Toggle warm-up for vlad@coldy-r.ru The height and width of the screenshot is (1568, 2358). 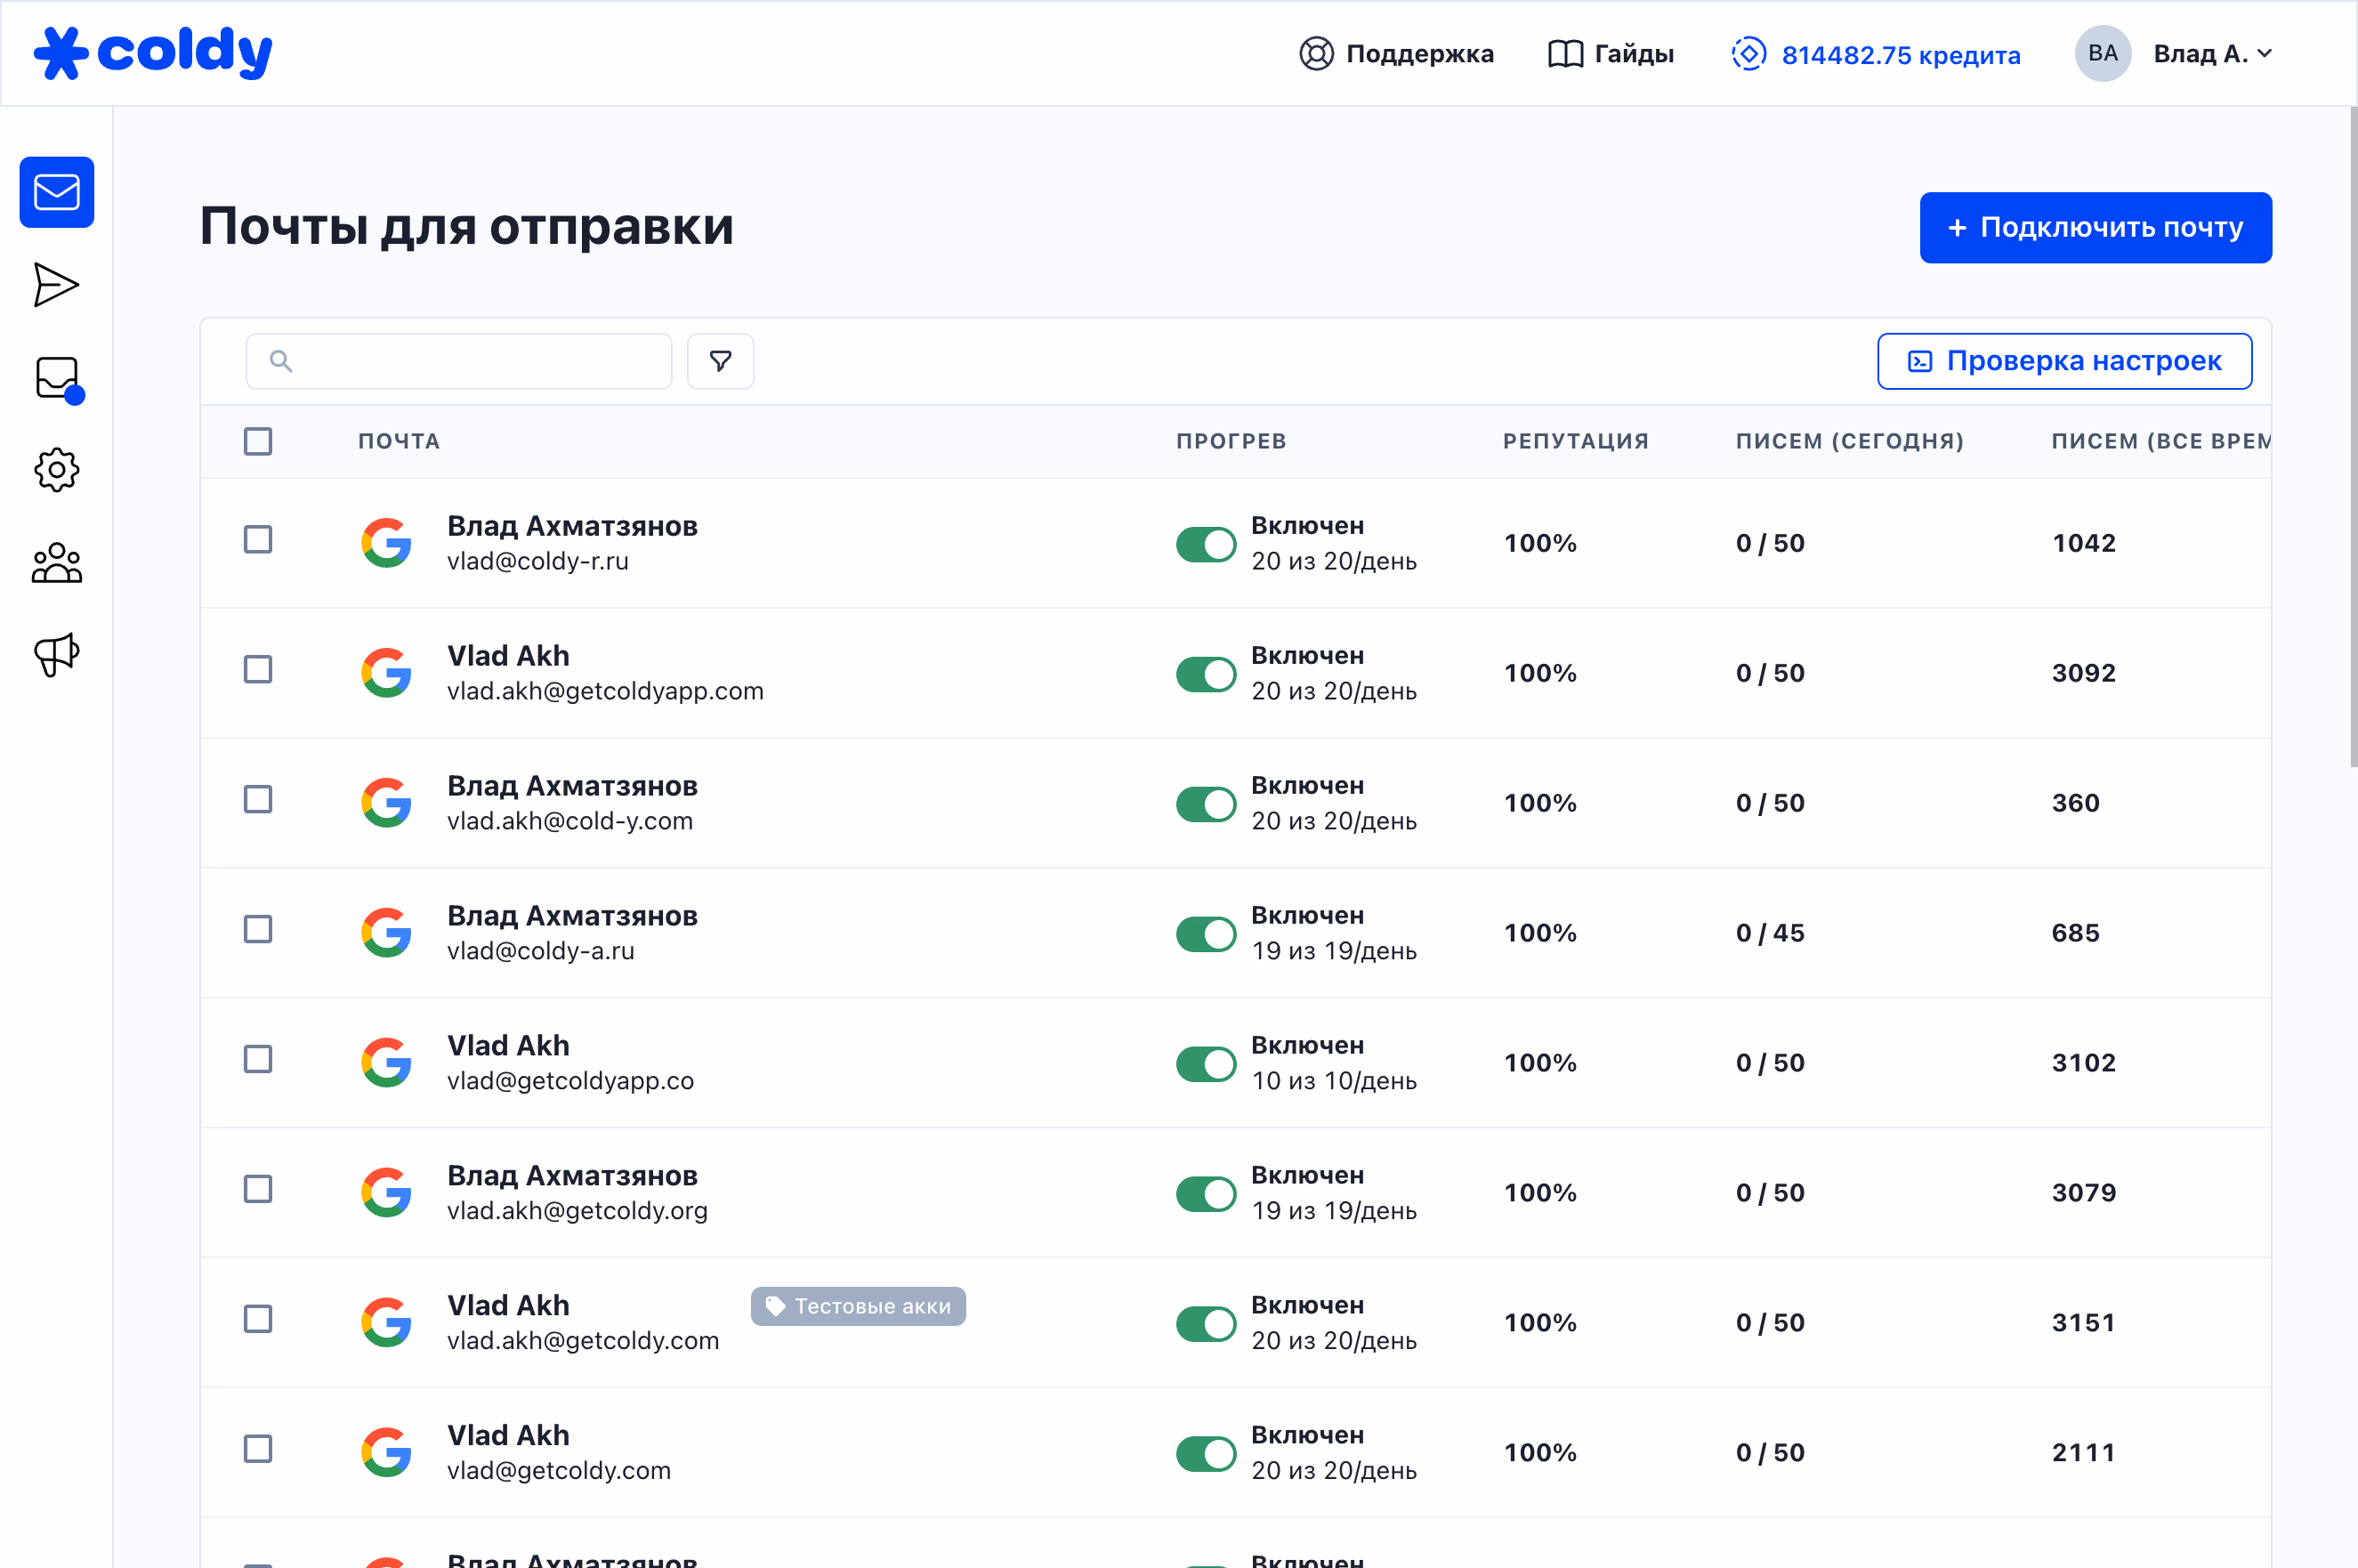[1205, 544]
